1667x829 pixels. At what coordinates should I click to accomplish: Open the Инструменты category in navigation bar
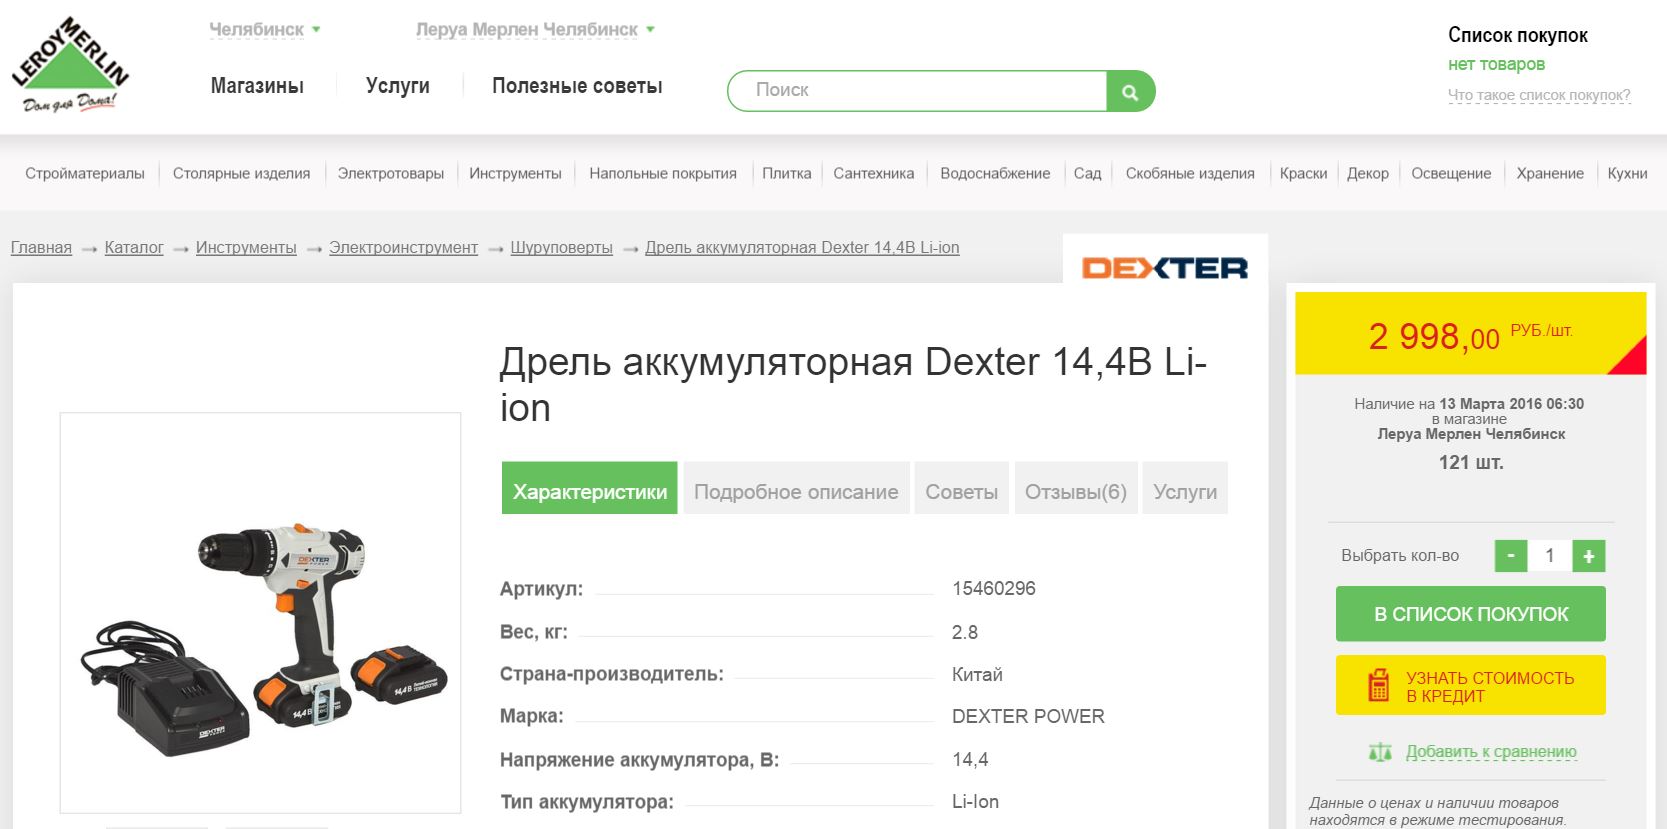[516, 173]
